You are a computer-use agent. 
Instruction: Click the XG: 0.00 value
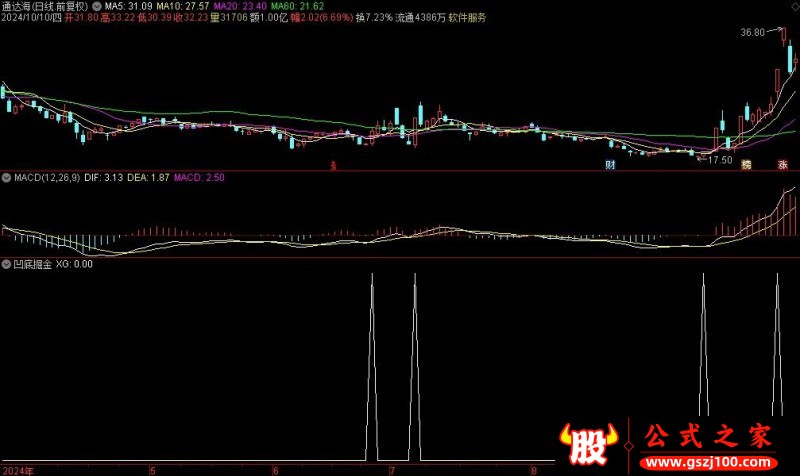click(x=74, y=264)
